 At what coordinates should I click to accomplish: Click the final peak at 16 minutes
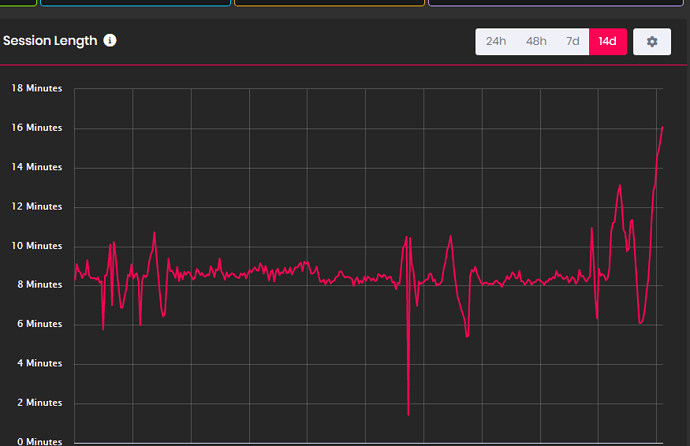tap(662, 128)
